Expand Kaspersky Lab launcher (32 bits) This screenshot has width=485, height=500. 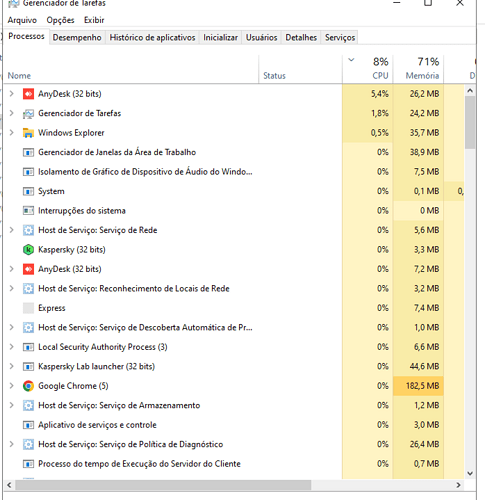[12, 366]
